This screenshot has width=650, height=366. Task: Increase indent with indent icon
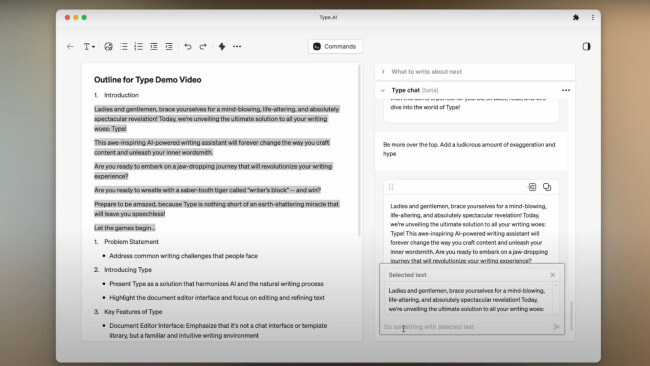(x=169, y=46)
